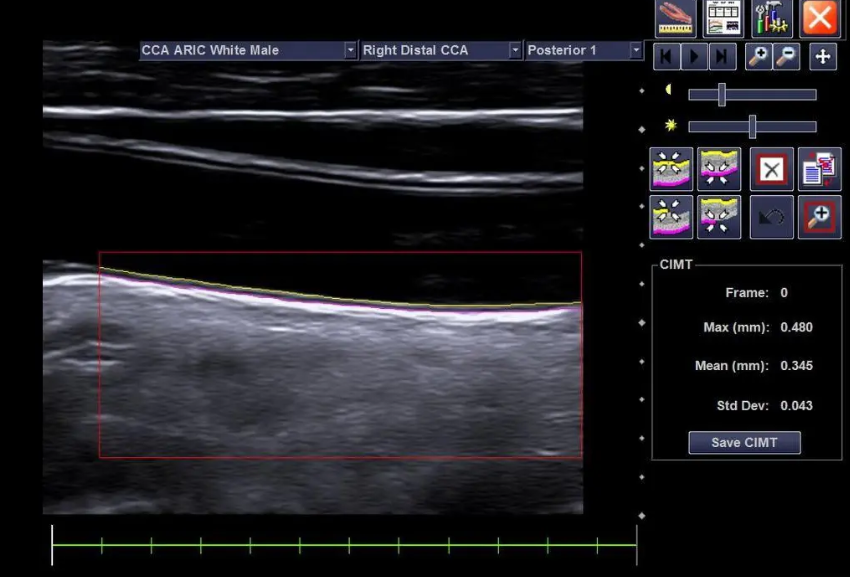This screenshot has height=577, width=850.
Task: Click the zoom in magnifier beside playback controls
Action: tap(758, 56)
